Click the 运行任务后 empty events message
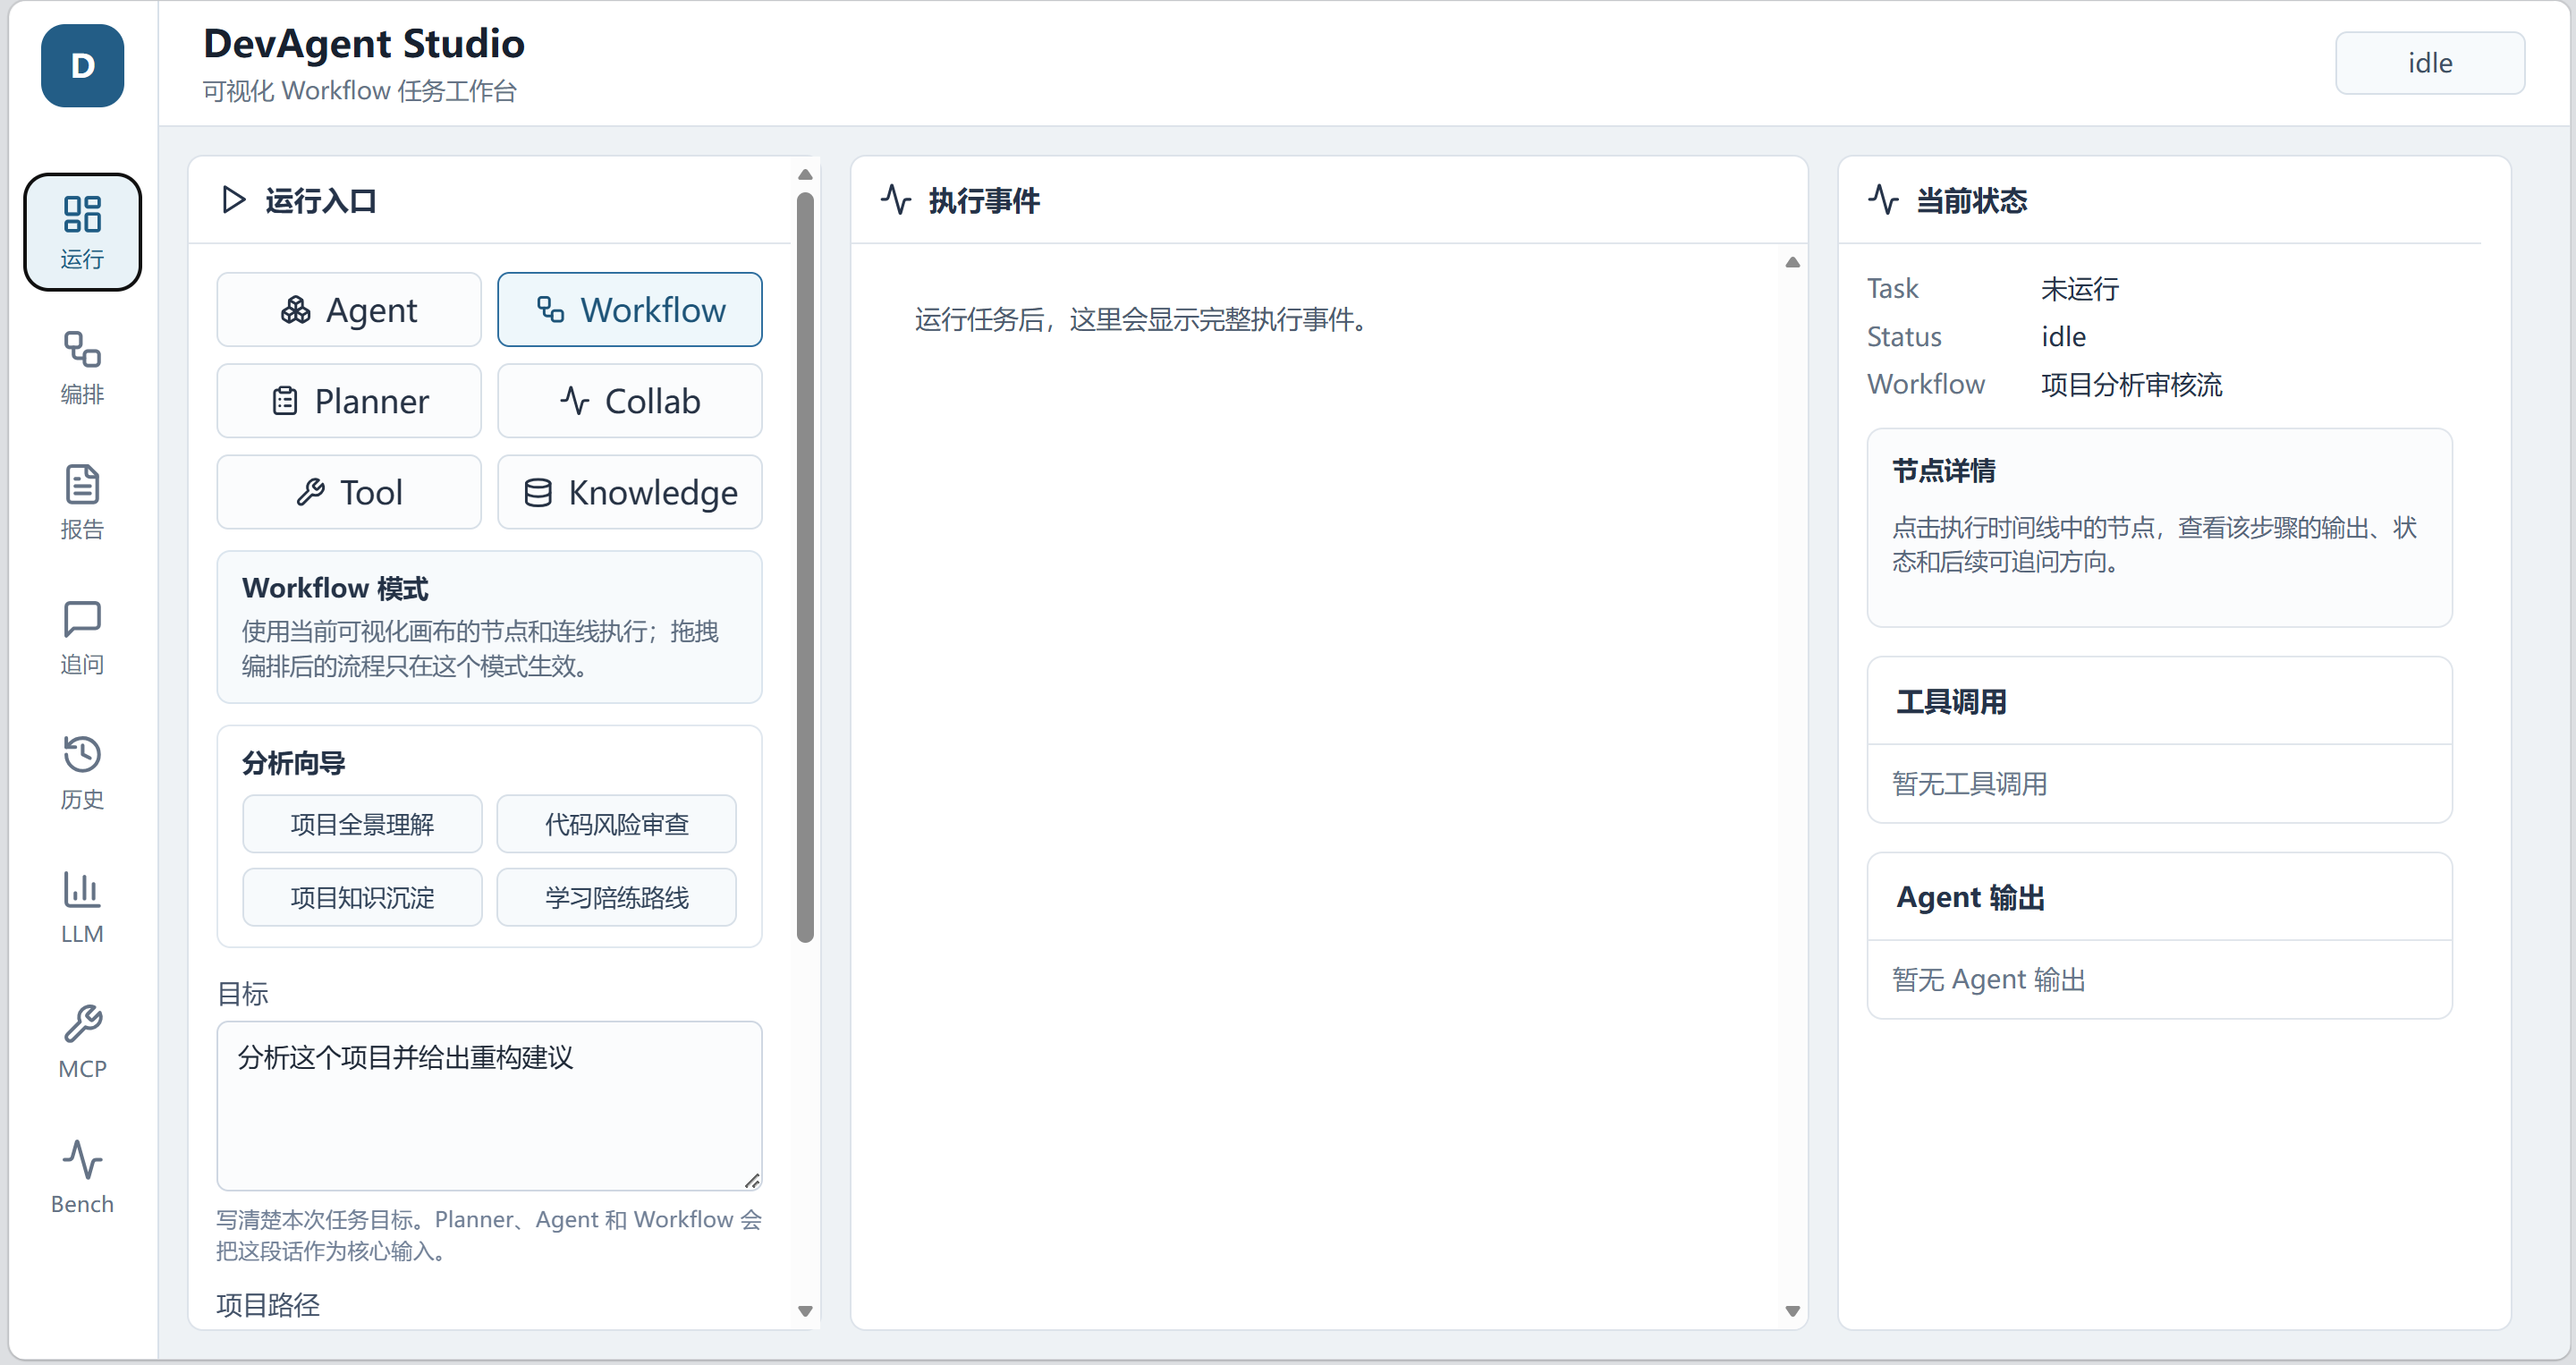Screen dimensions: 2576x1365 click(x=1144, y=320)
